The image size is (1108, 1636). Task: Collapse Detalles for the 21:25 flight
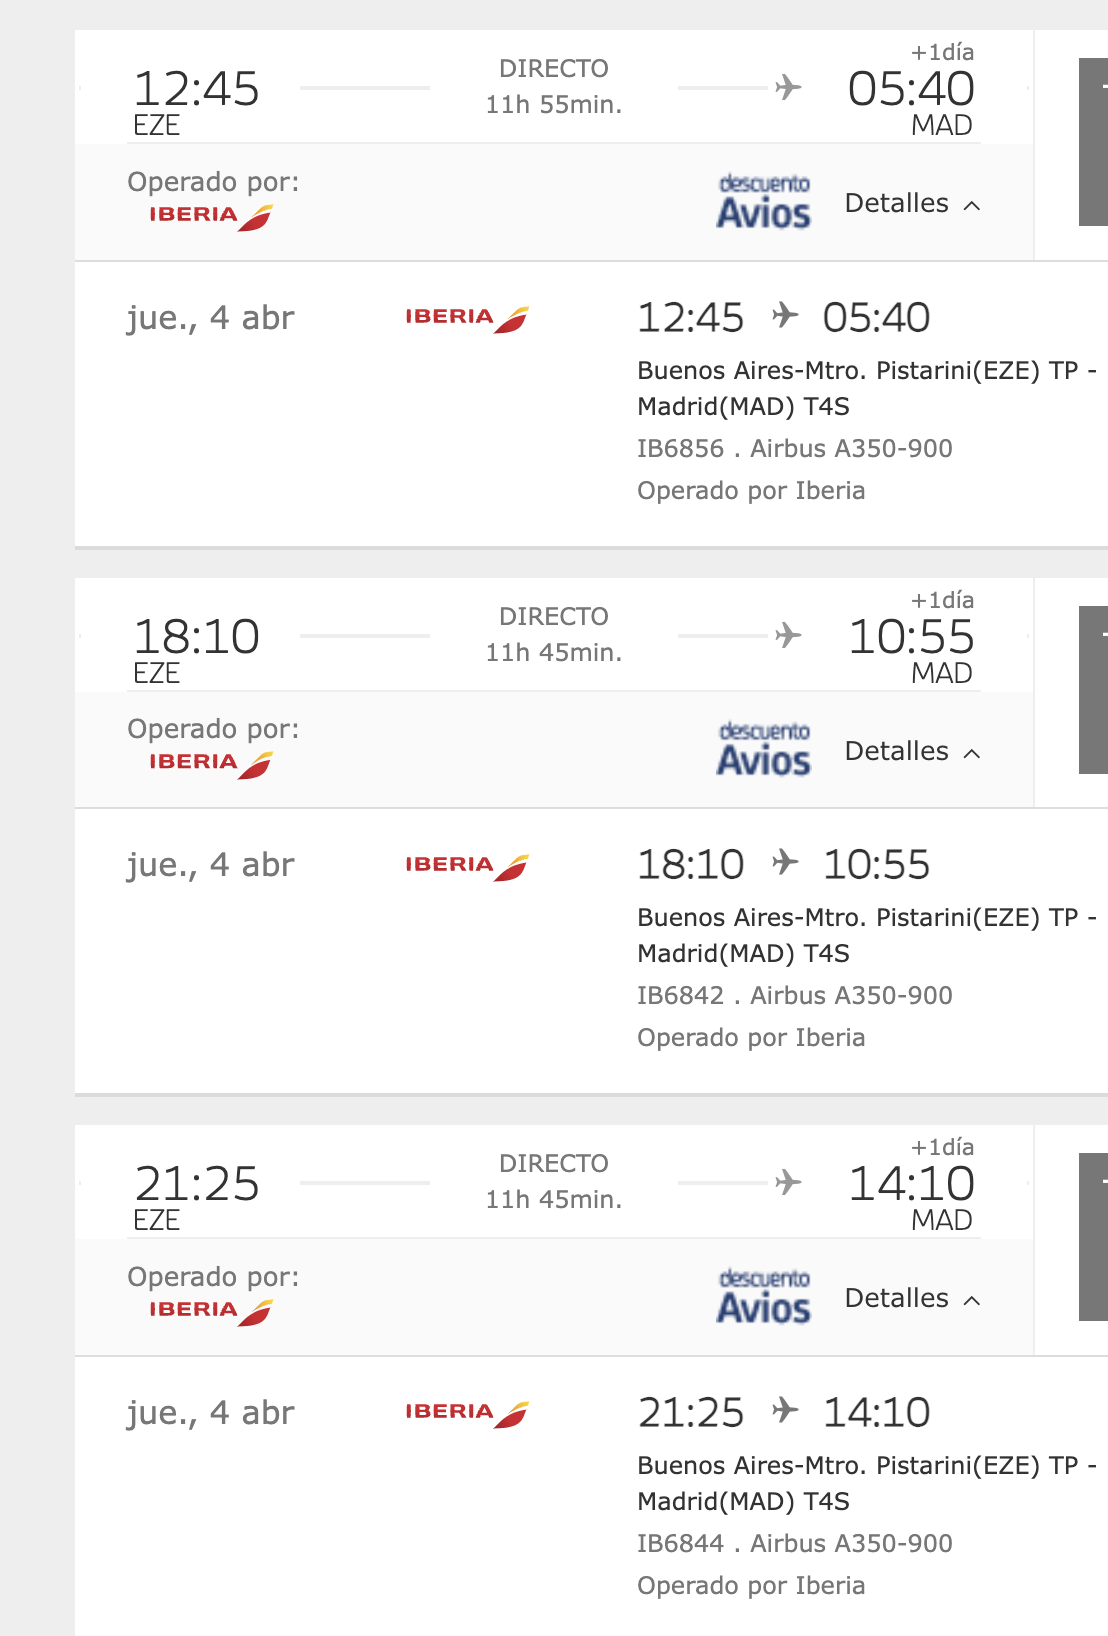(912, 1299)
